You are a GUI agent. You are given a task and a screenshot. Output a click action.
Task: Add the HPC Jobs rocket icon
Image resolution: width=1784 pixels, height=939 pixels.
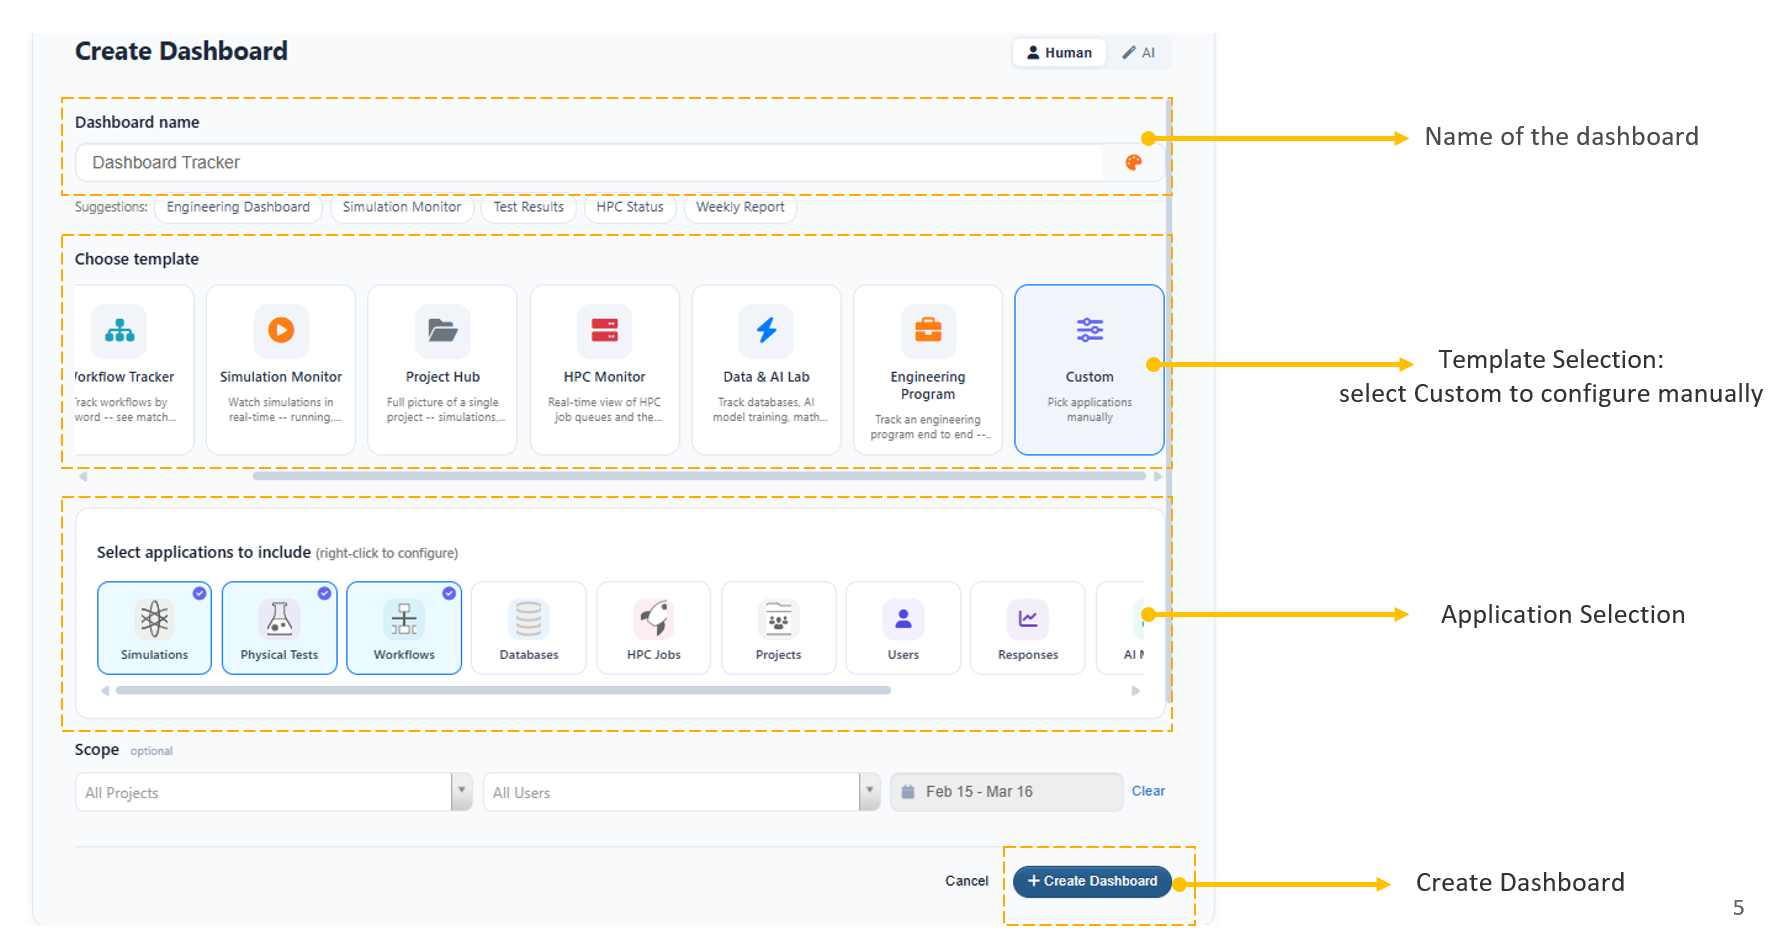654,620
